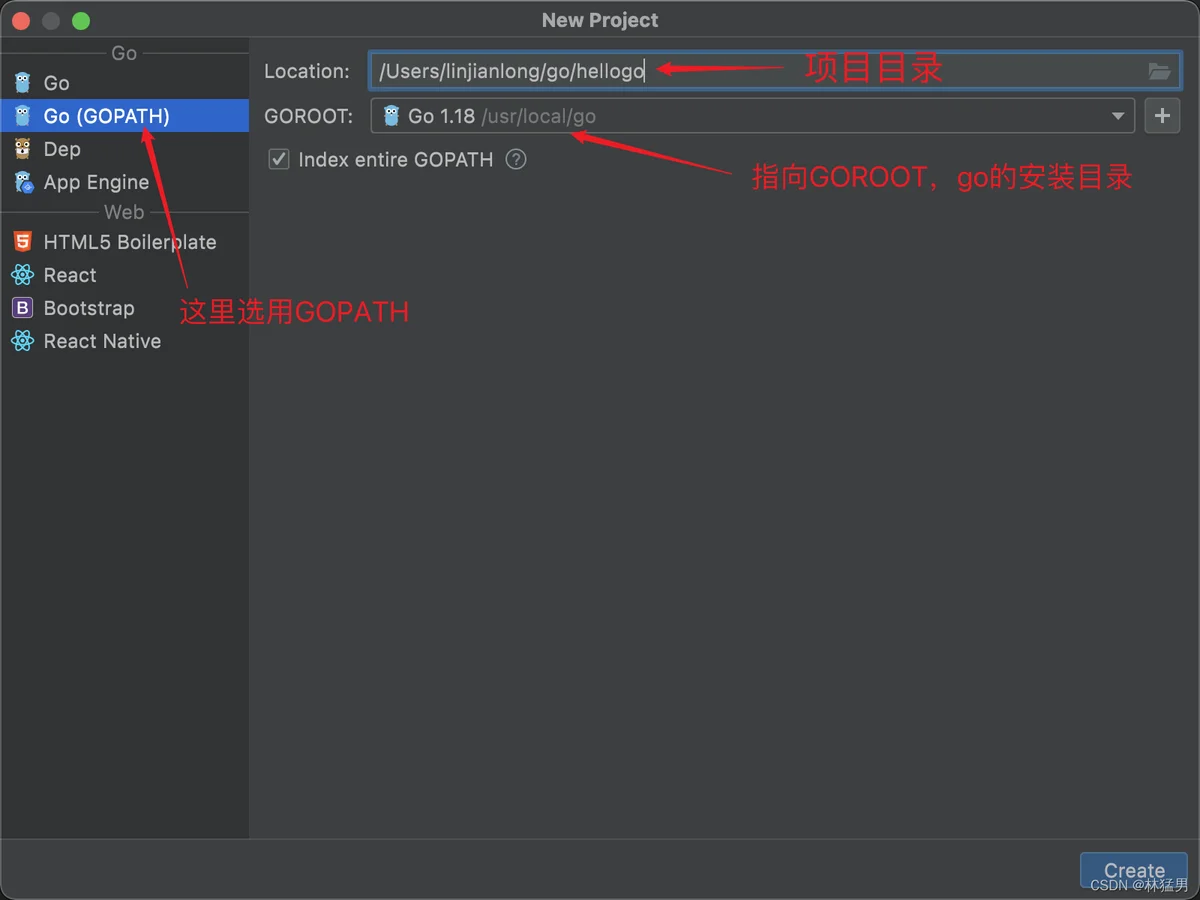Open help for Index entire GOPATH
The image size is (1200, 900).
516,159
